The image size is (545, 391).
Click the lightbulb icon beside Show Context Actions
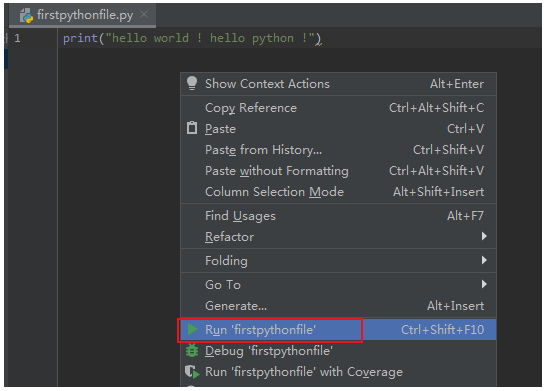(x=192, y=83)
